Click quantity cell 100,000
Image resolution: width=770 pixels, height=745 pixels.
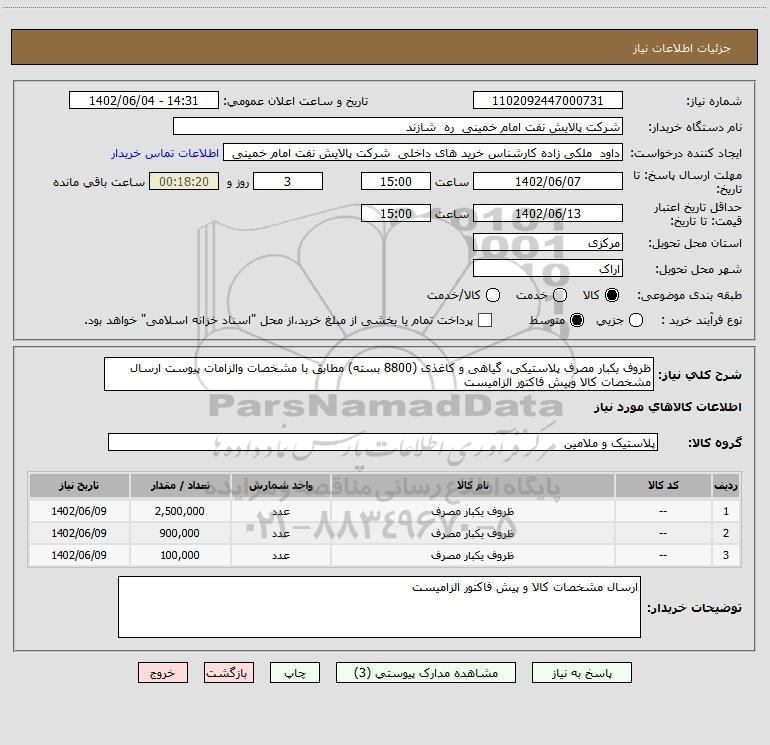point(180,555)
